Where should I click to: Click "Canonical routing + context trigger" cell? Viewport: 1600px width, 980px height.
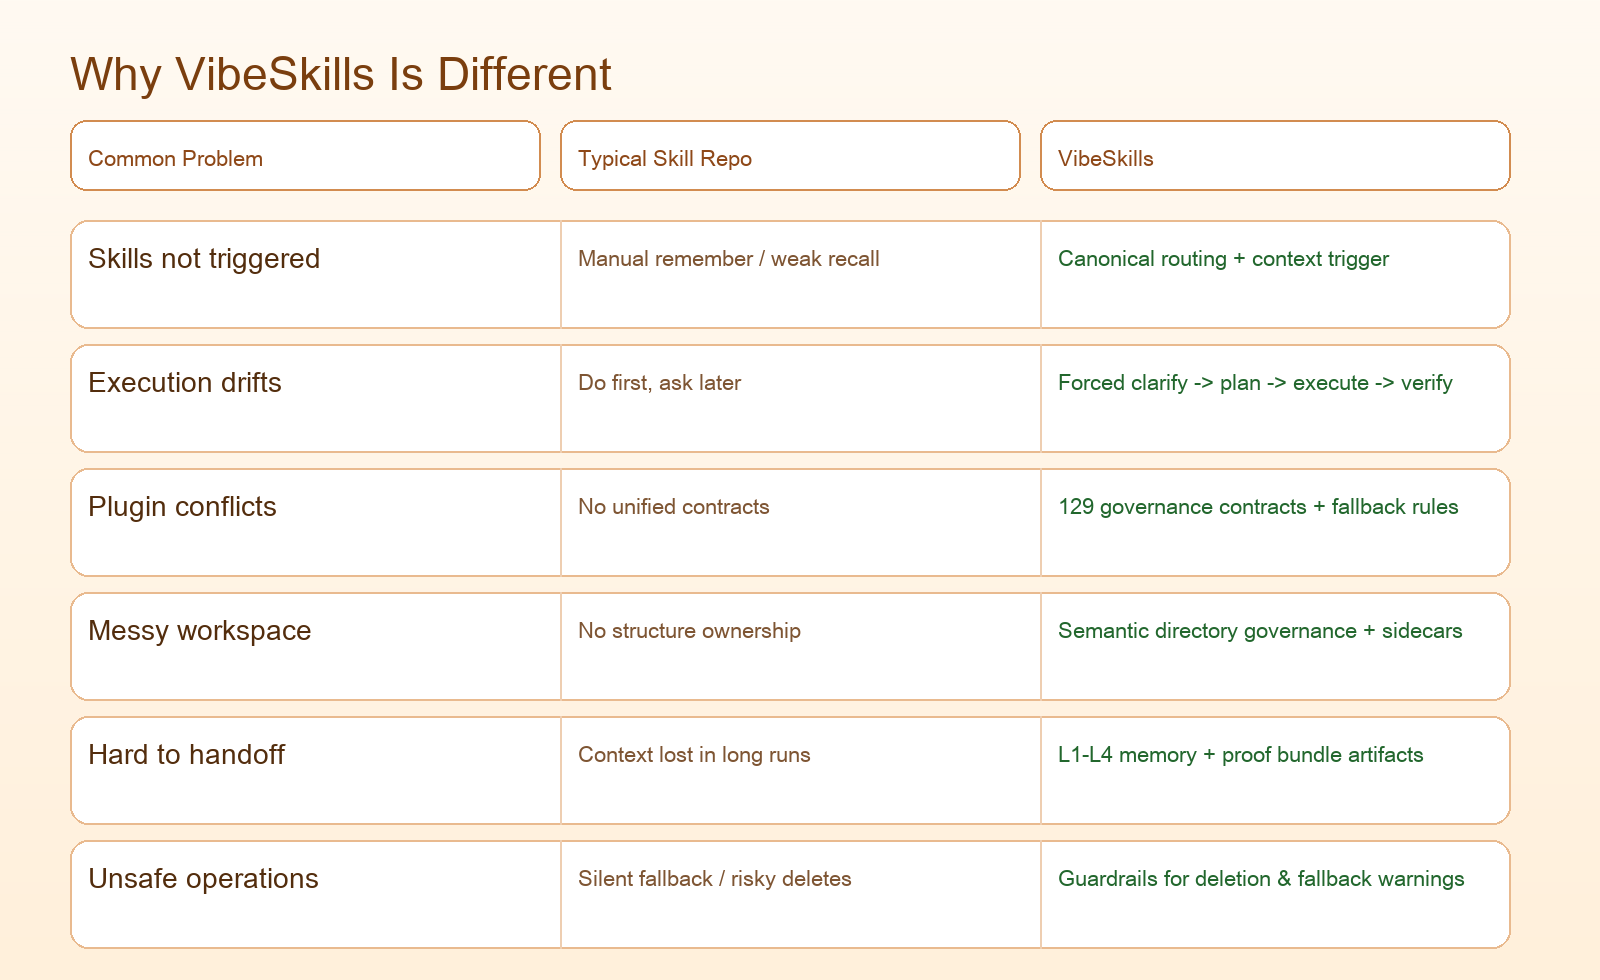1223,259
